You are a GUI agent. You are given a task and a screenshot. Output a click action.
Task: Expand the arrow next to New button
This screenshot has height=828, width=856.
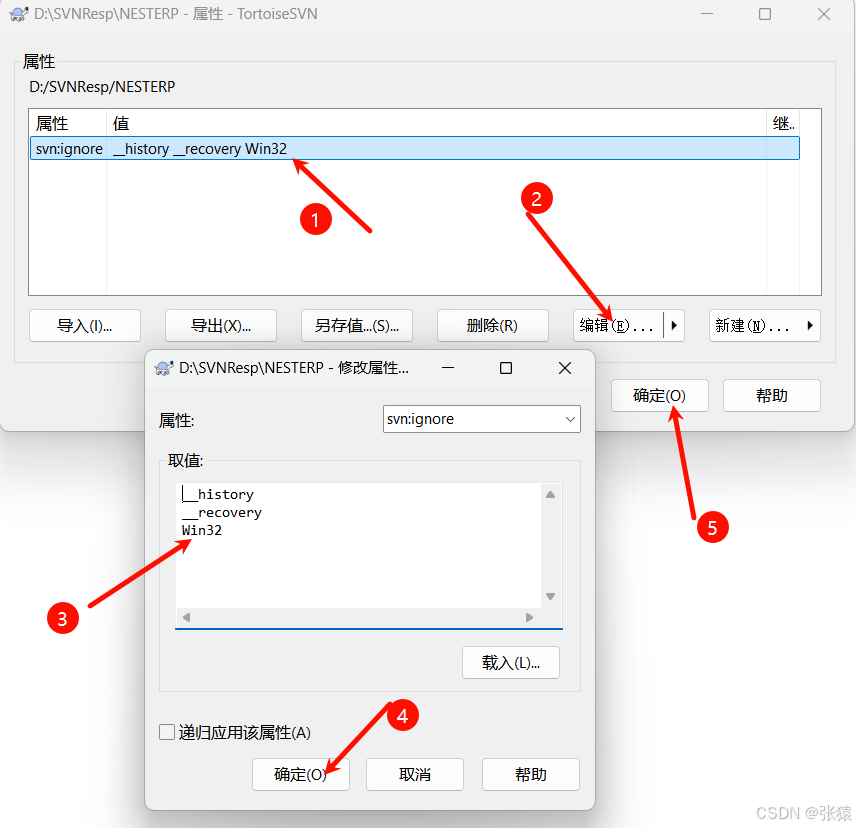point(810,326)
